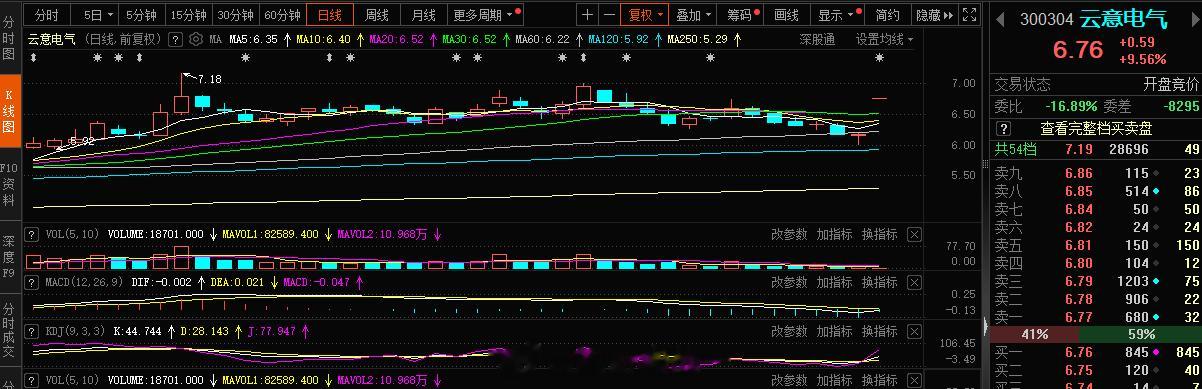Zoom in the chart with plus button

pos(587,15)
